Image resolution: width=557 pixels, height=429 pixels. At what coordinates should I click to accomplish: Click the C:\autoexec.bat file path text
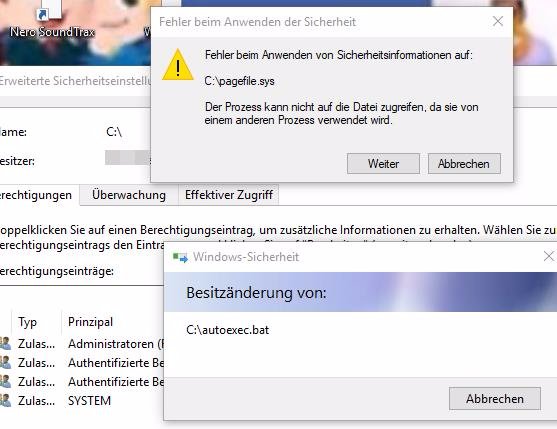228,330
